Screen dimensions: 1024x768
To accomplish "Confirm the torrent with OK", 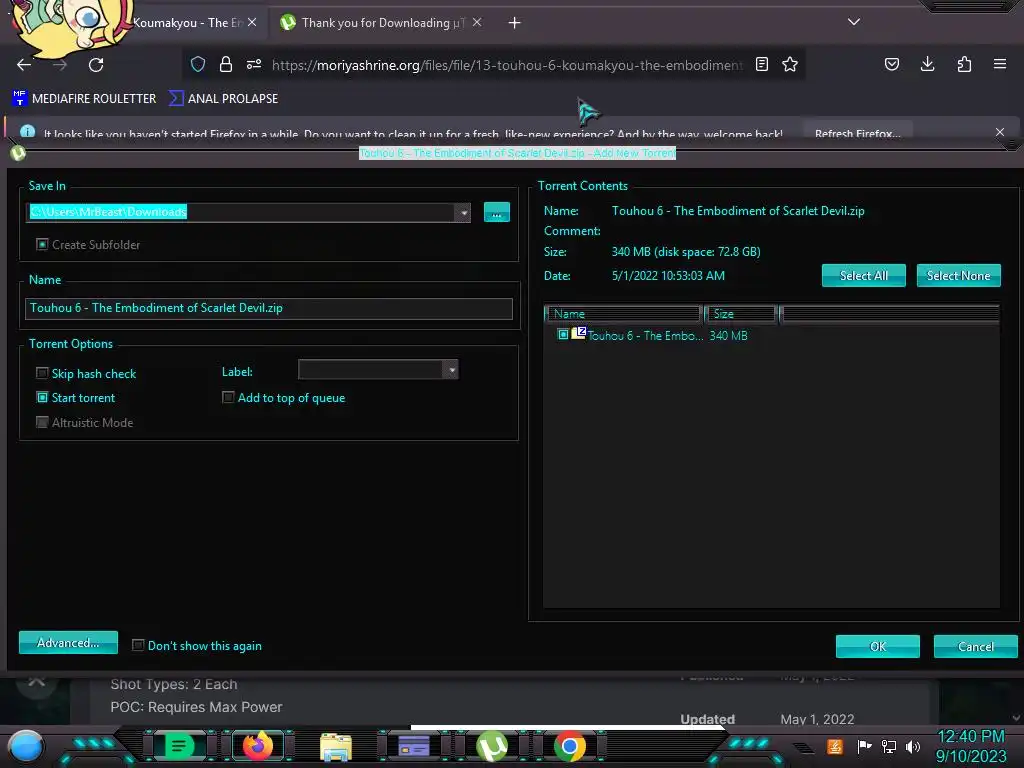I will [x=878, y=647].
